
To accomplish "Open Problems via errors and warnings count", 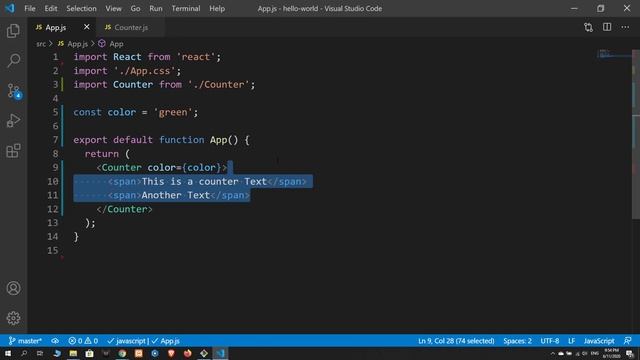I will (83, 341).
